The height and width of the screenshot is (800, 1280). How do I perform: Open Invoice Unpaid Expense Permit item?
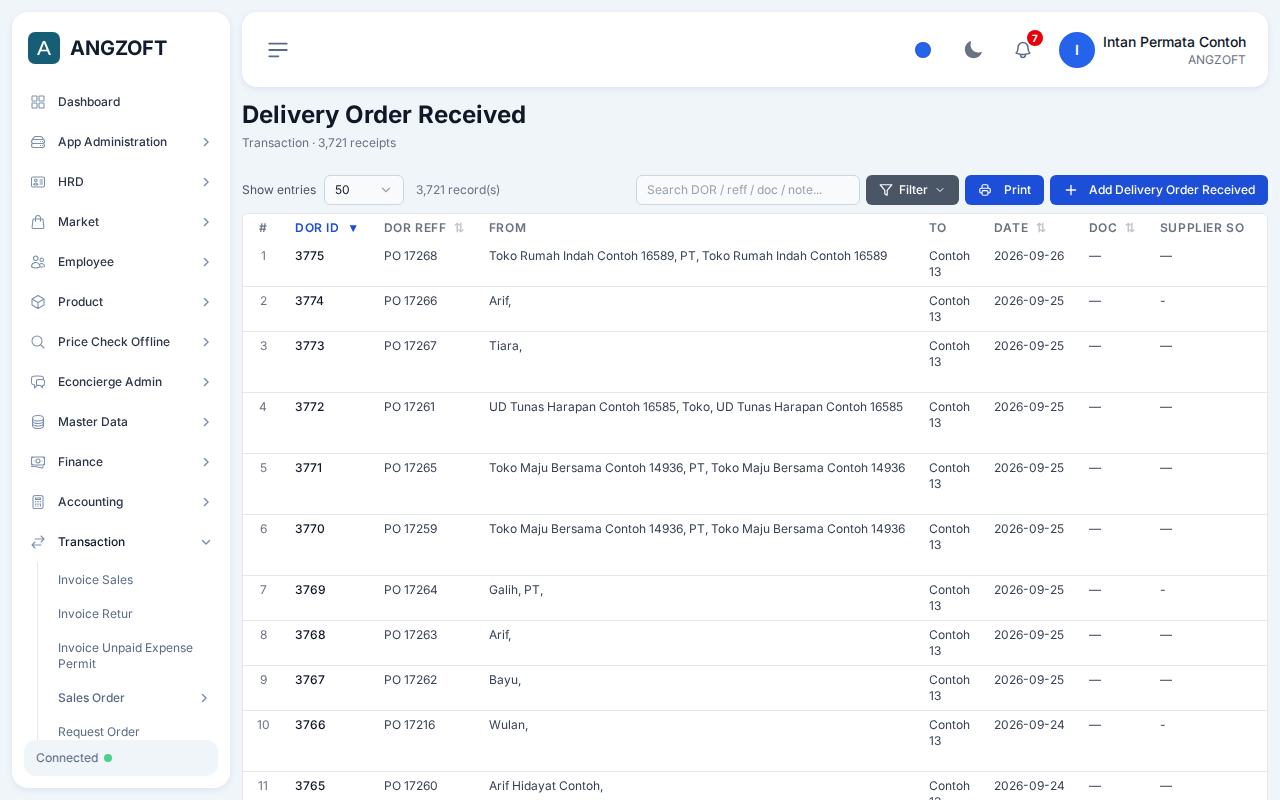coord(126,656)
